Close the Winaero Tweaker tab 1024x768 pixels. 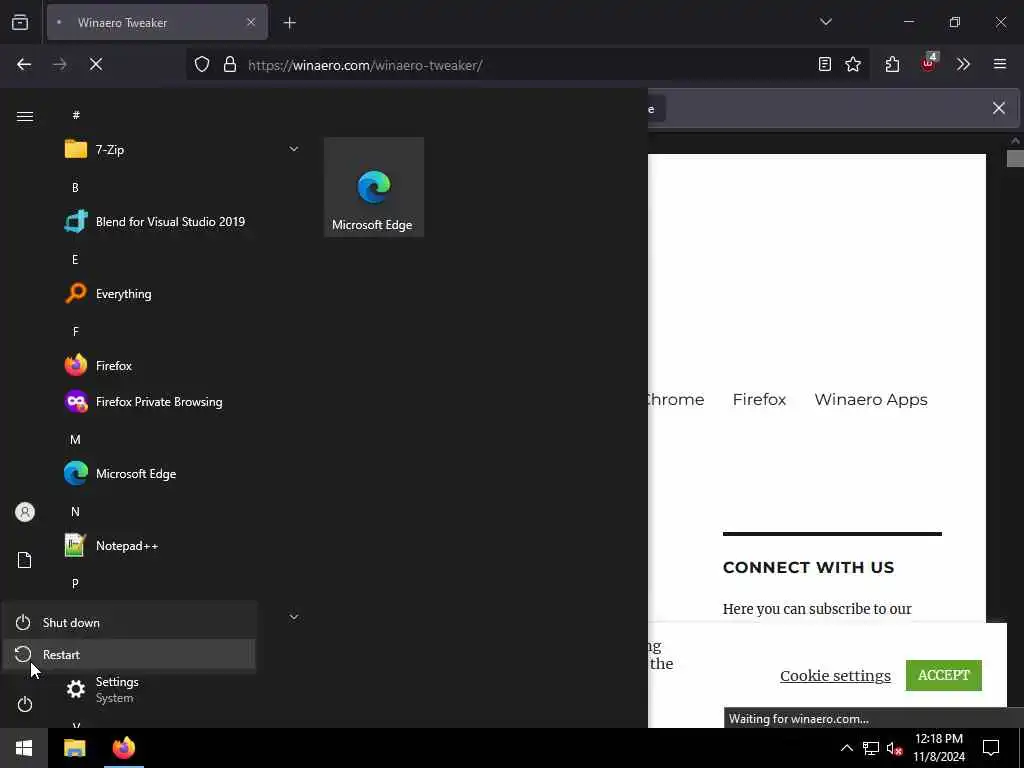[x=251, y=22]
